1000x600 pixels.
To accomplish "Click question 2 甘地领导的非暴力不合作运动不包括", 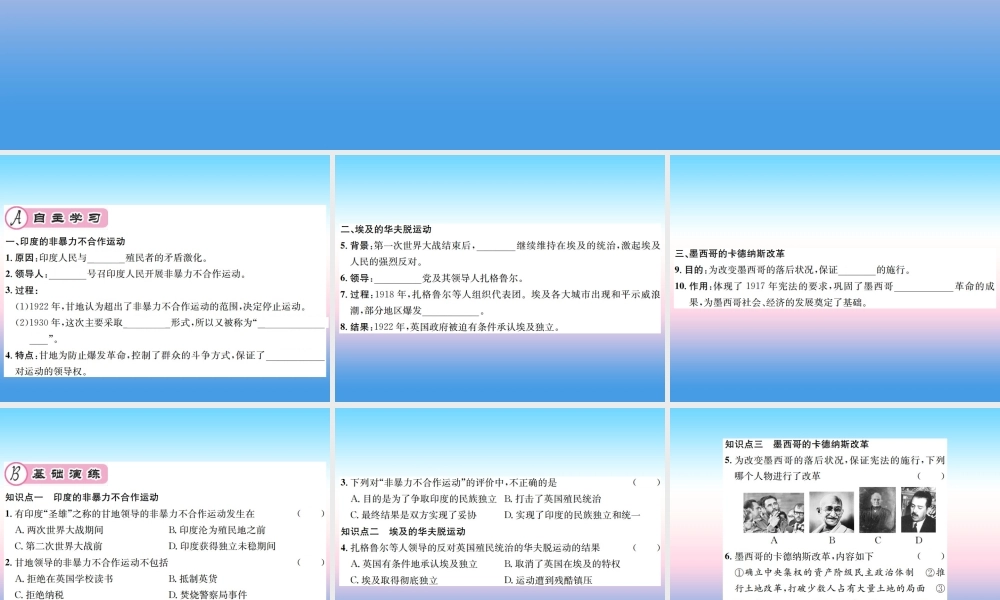I will click(x=87, y=562).
